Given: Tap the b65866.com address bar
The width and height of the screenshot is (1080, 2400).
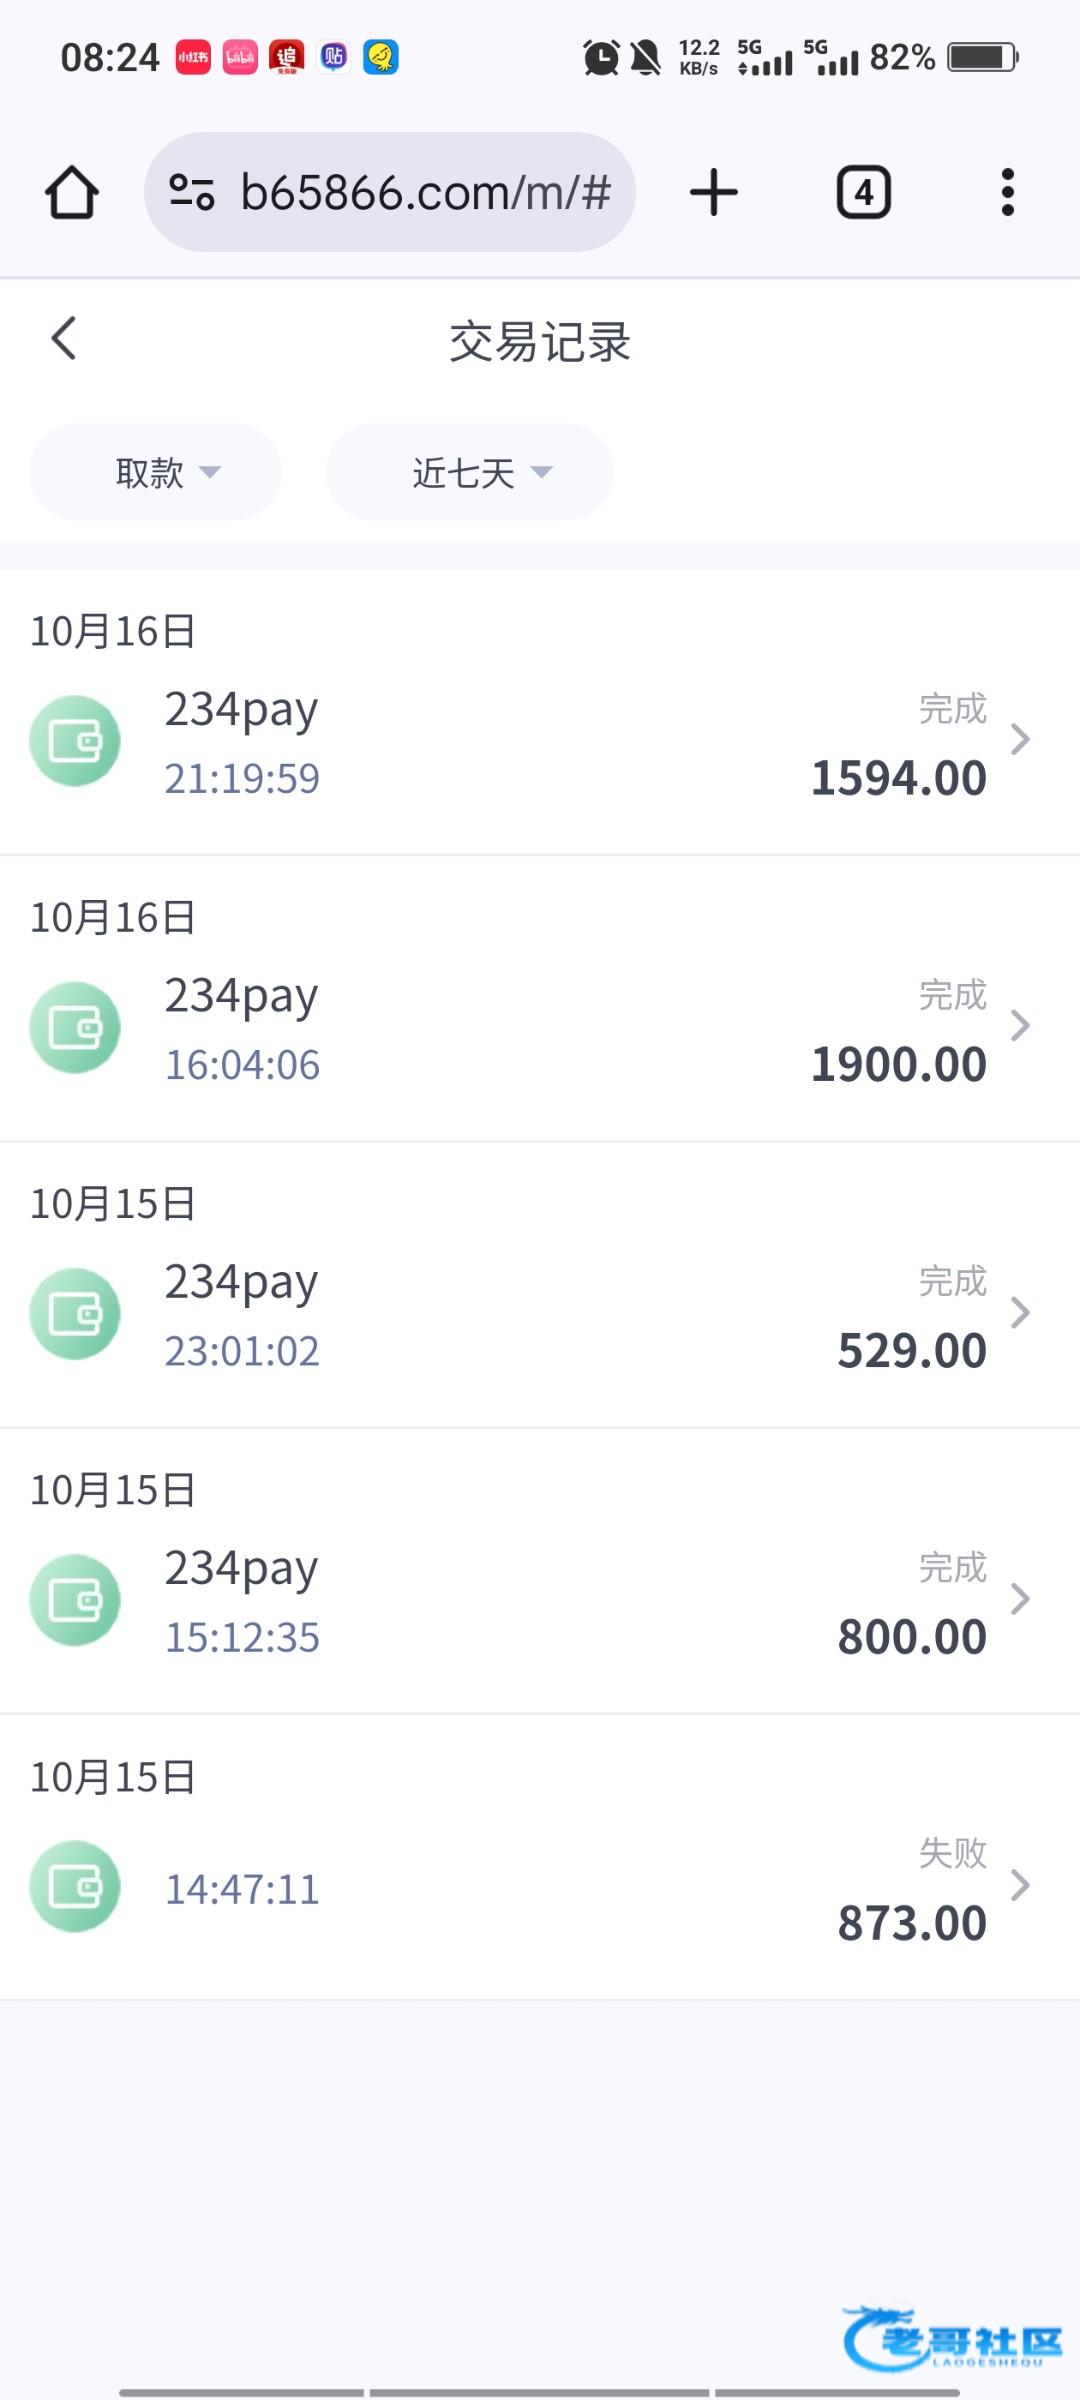Looking at the screenshot, I should [x=425, y=192].
